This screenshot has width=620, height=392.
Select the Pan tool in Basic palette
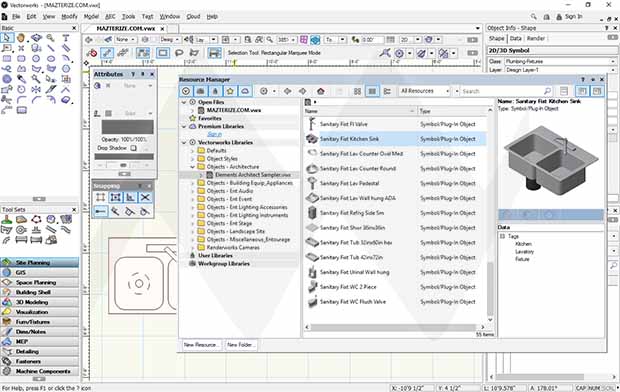pos(21,38)
